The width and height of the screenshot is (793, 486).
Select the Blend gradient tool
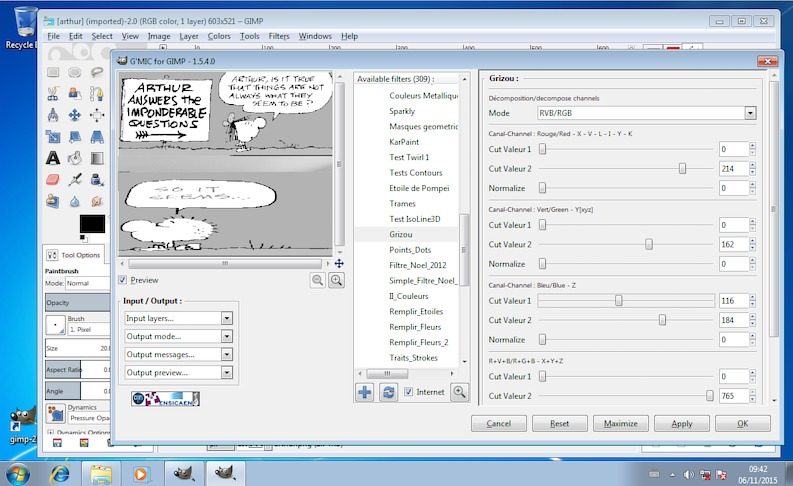(97, 158)
